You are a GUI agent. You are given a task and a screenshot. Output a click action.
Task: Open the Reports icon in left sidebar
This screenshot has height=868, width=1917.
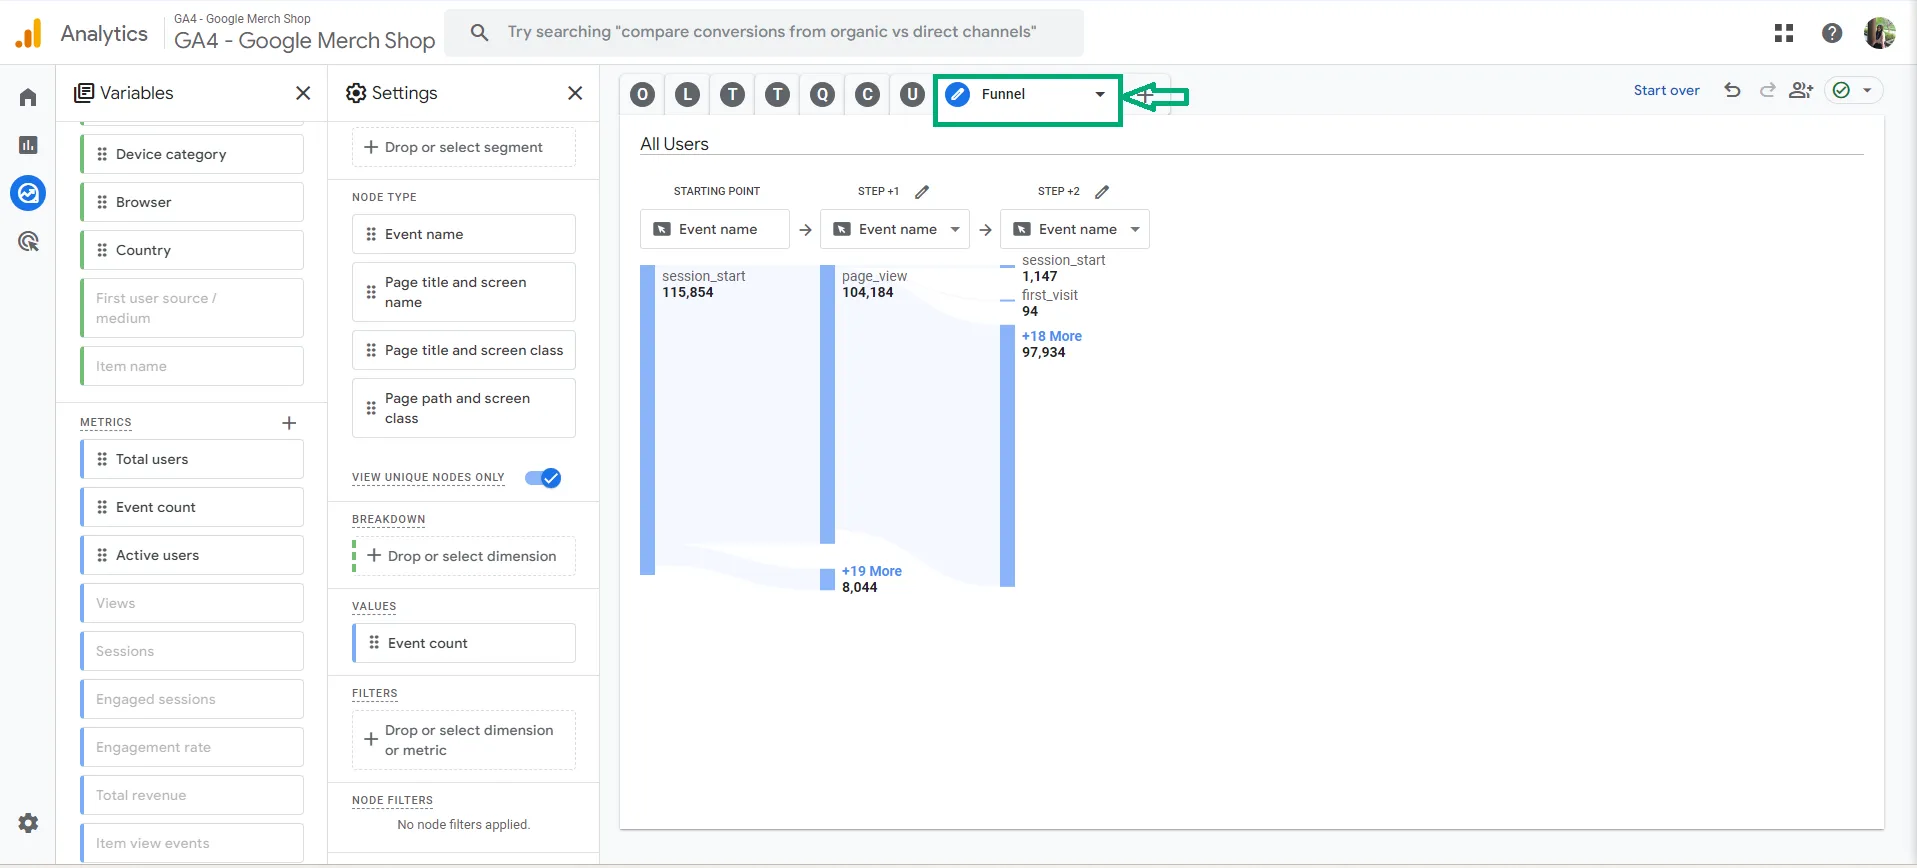[x=28, y=145]
